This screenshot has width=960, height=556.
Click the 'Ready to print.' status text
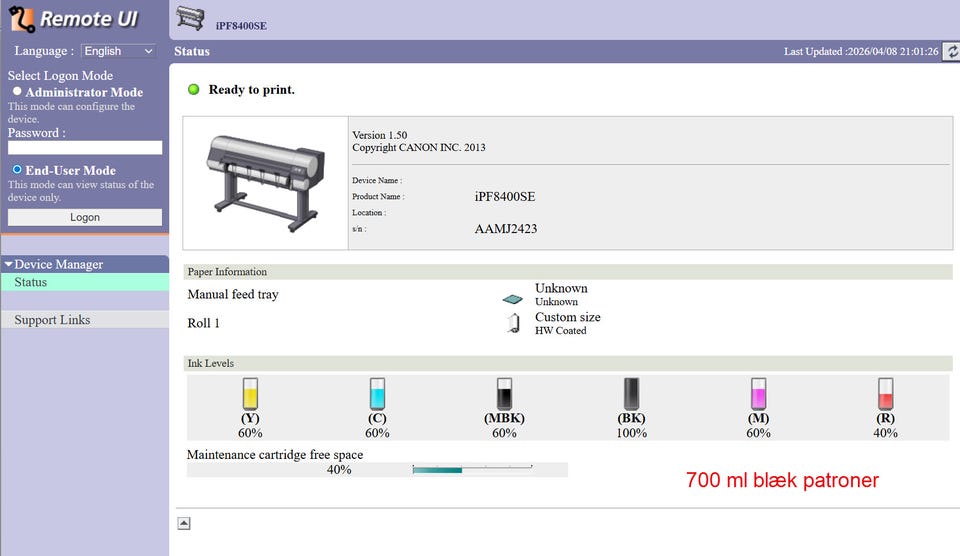252,89
